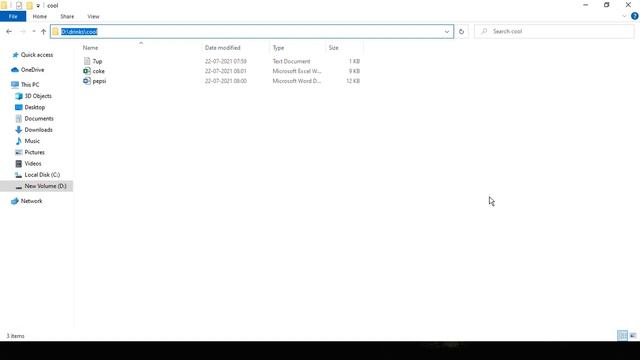This screenshot has height=360, width=640.
Task: Open Downloads in the navigation pane
Action: coord(38,130)
